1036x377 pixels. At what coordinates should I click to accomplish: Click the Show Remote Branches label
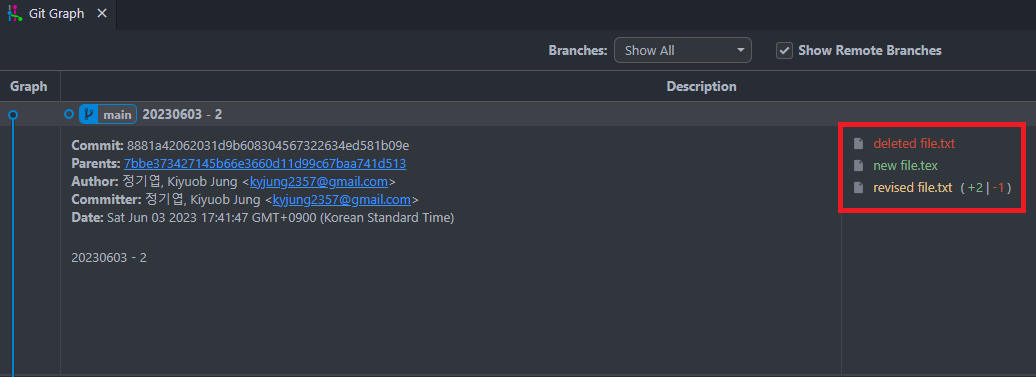(x=870, y=50)
